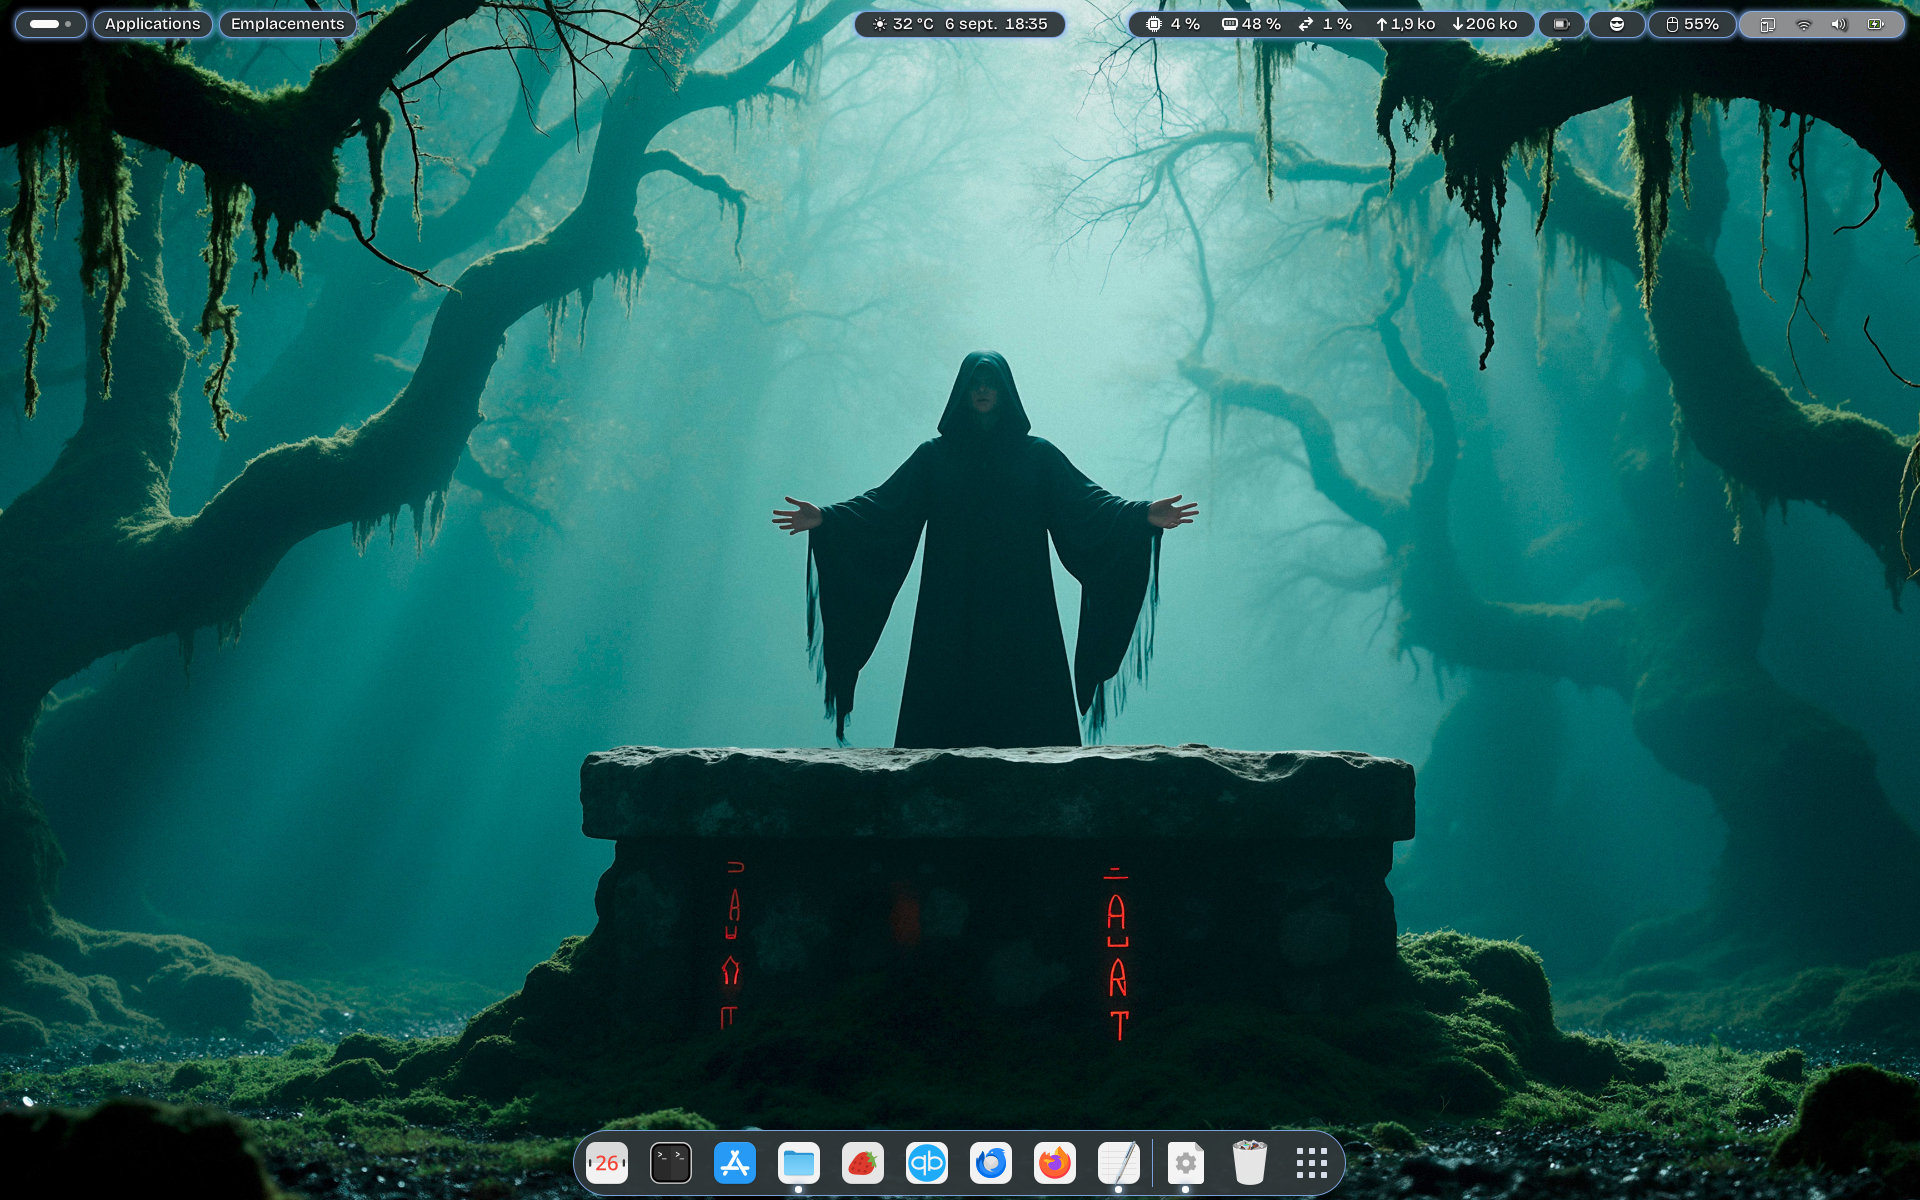Launch the terminal from the dock
This screenshot has width=1920, height=1200.
(671, 1163)
